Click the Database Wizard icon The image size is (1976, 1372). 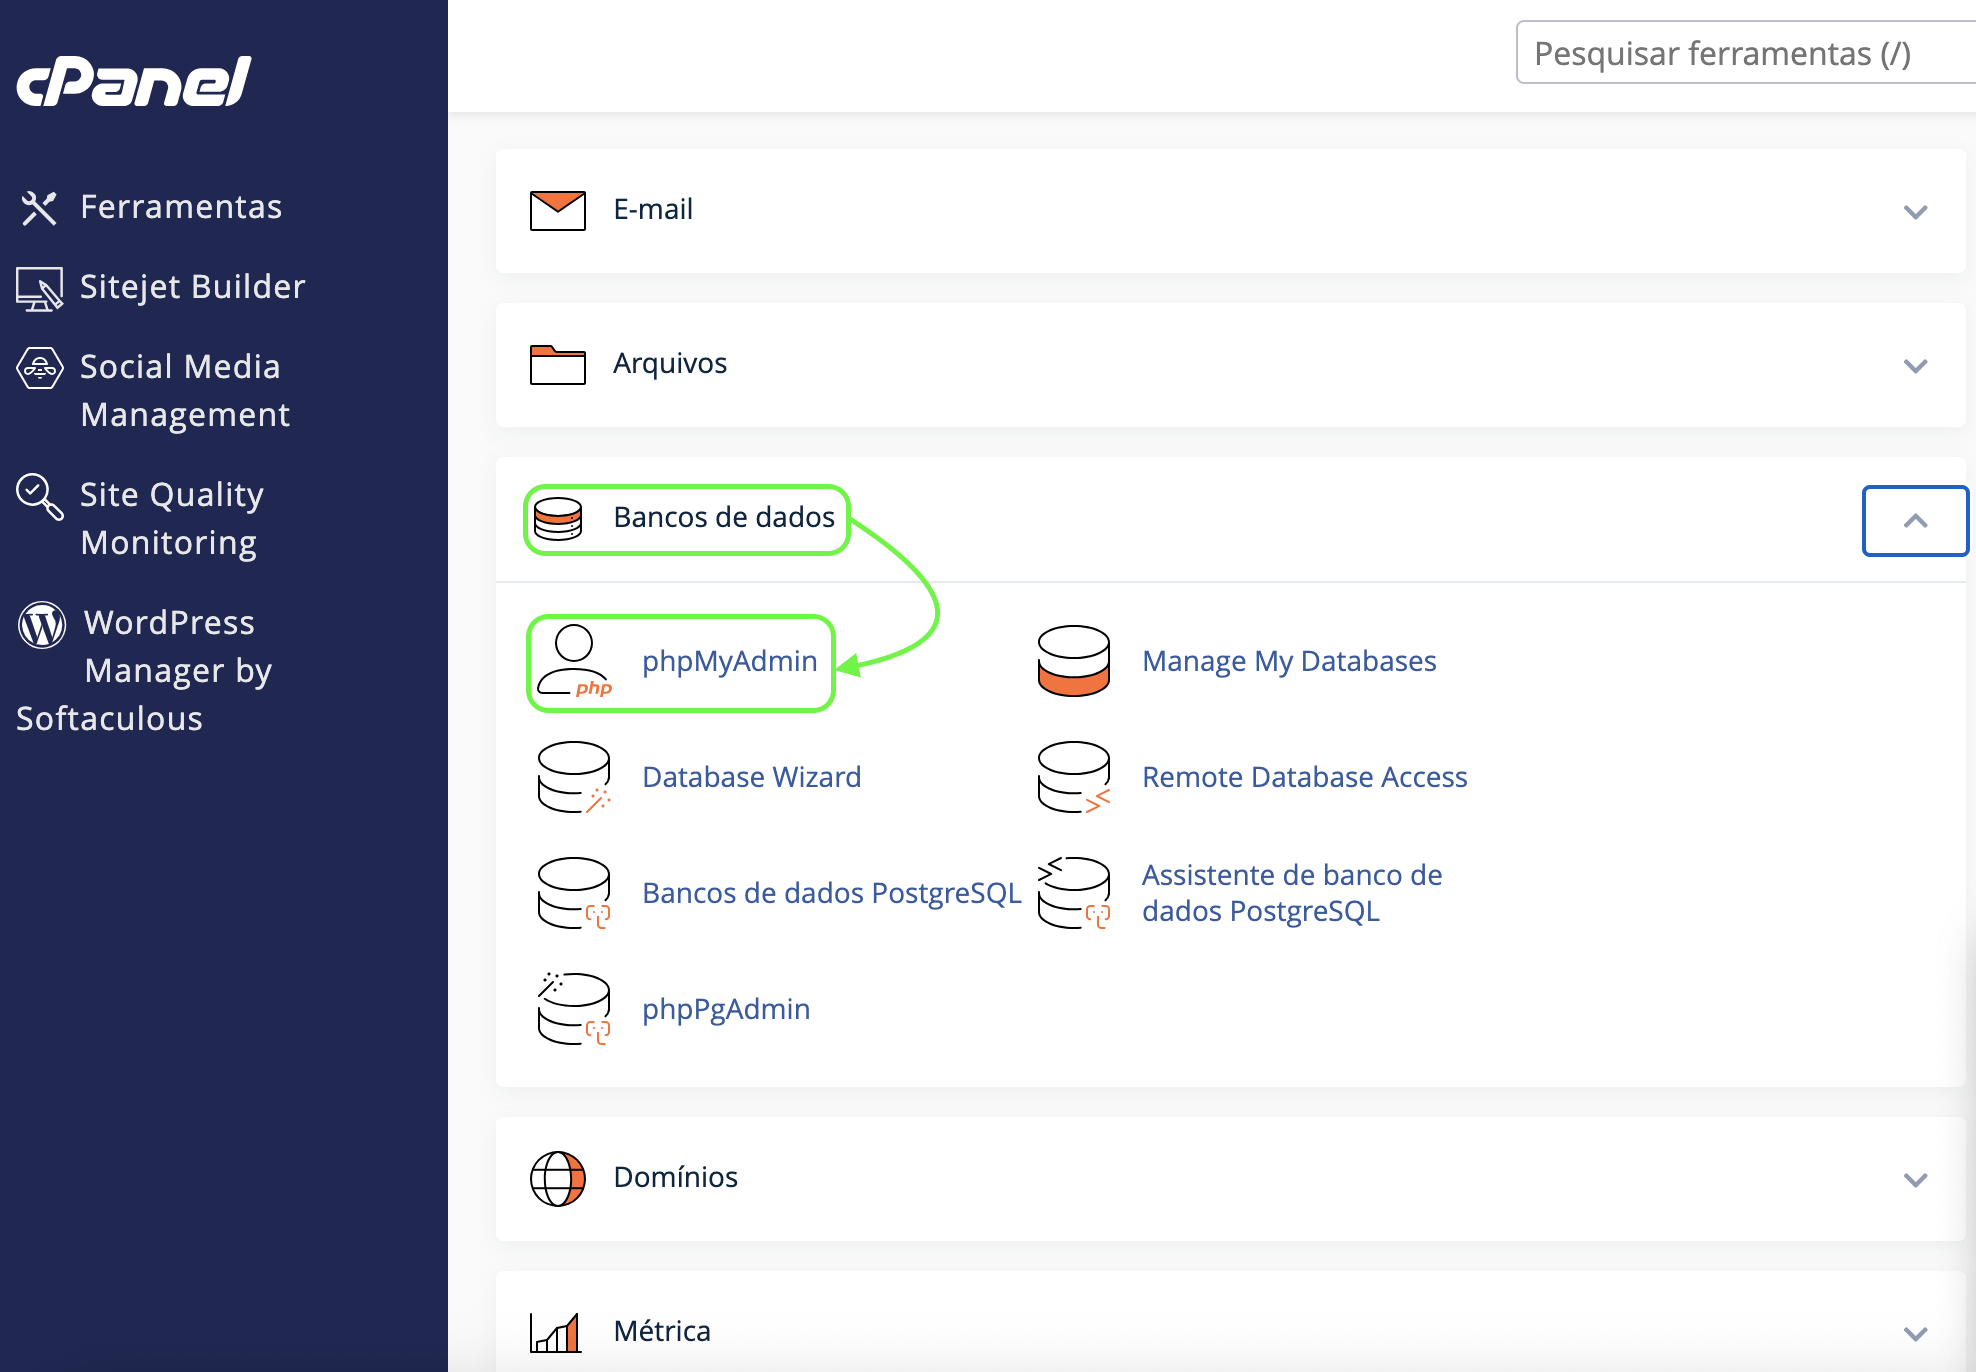[x=574, y=777]
